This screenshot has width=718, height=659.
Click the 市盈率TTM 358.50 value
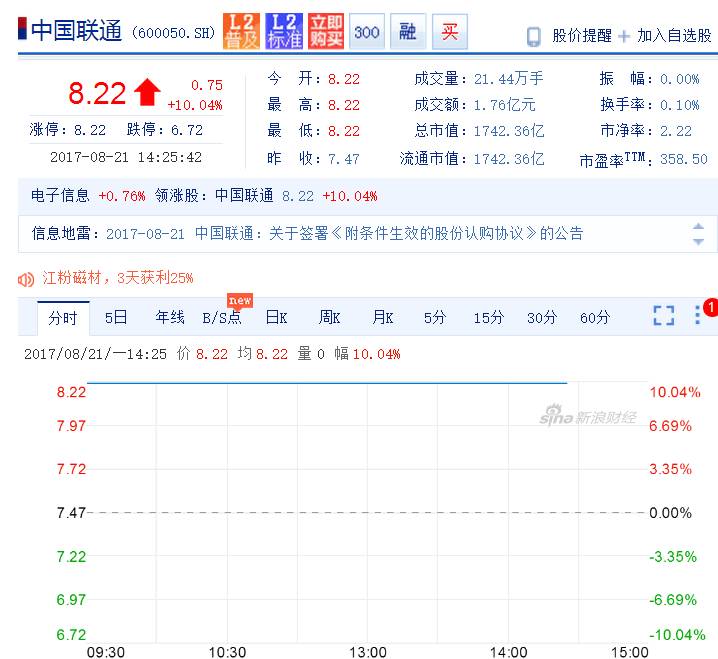tap(684, 159)
